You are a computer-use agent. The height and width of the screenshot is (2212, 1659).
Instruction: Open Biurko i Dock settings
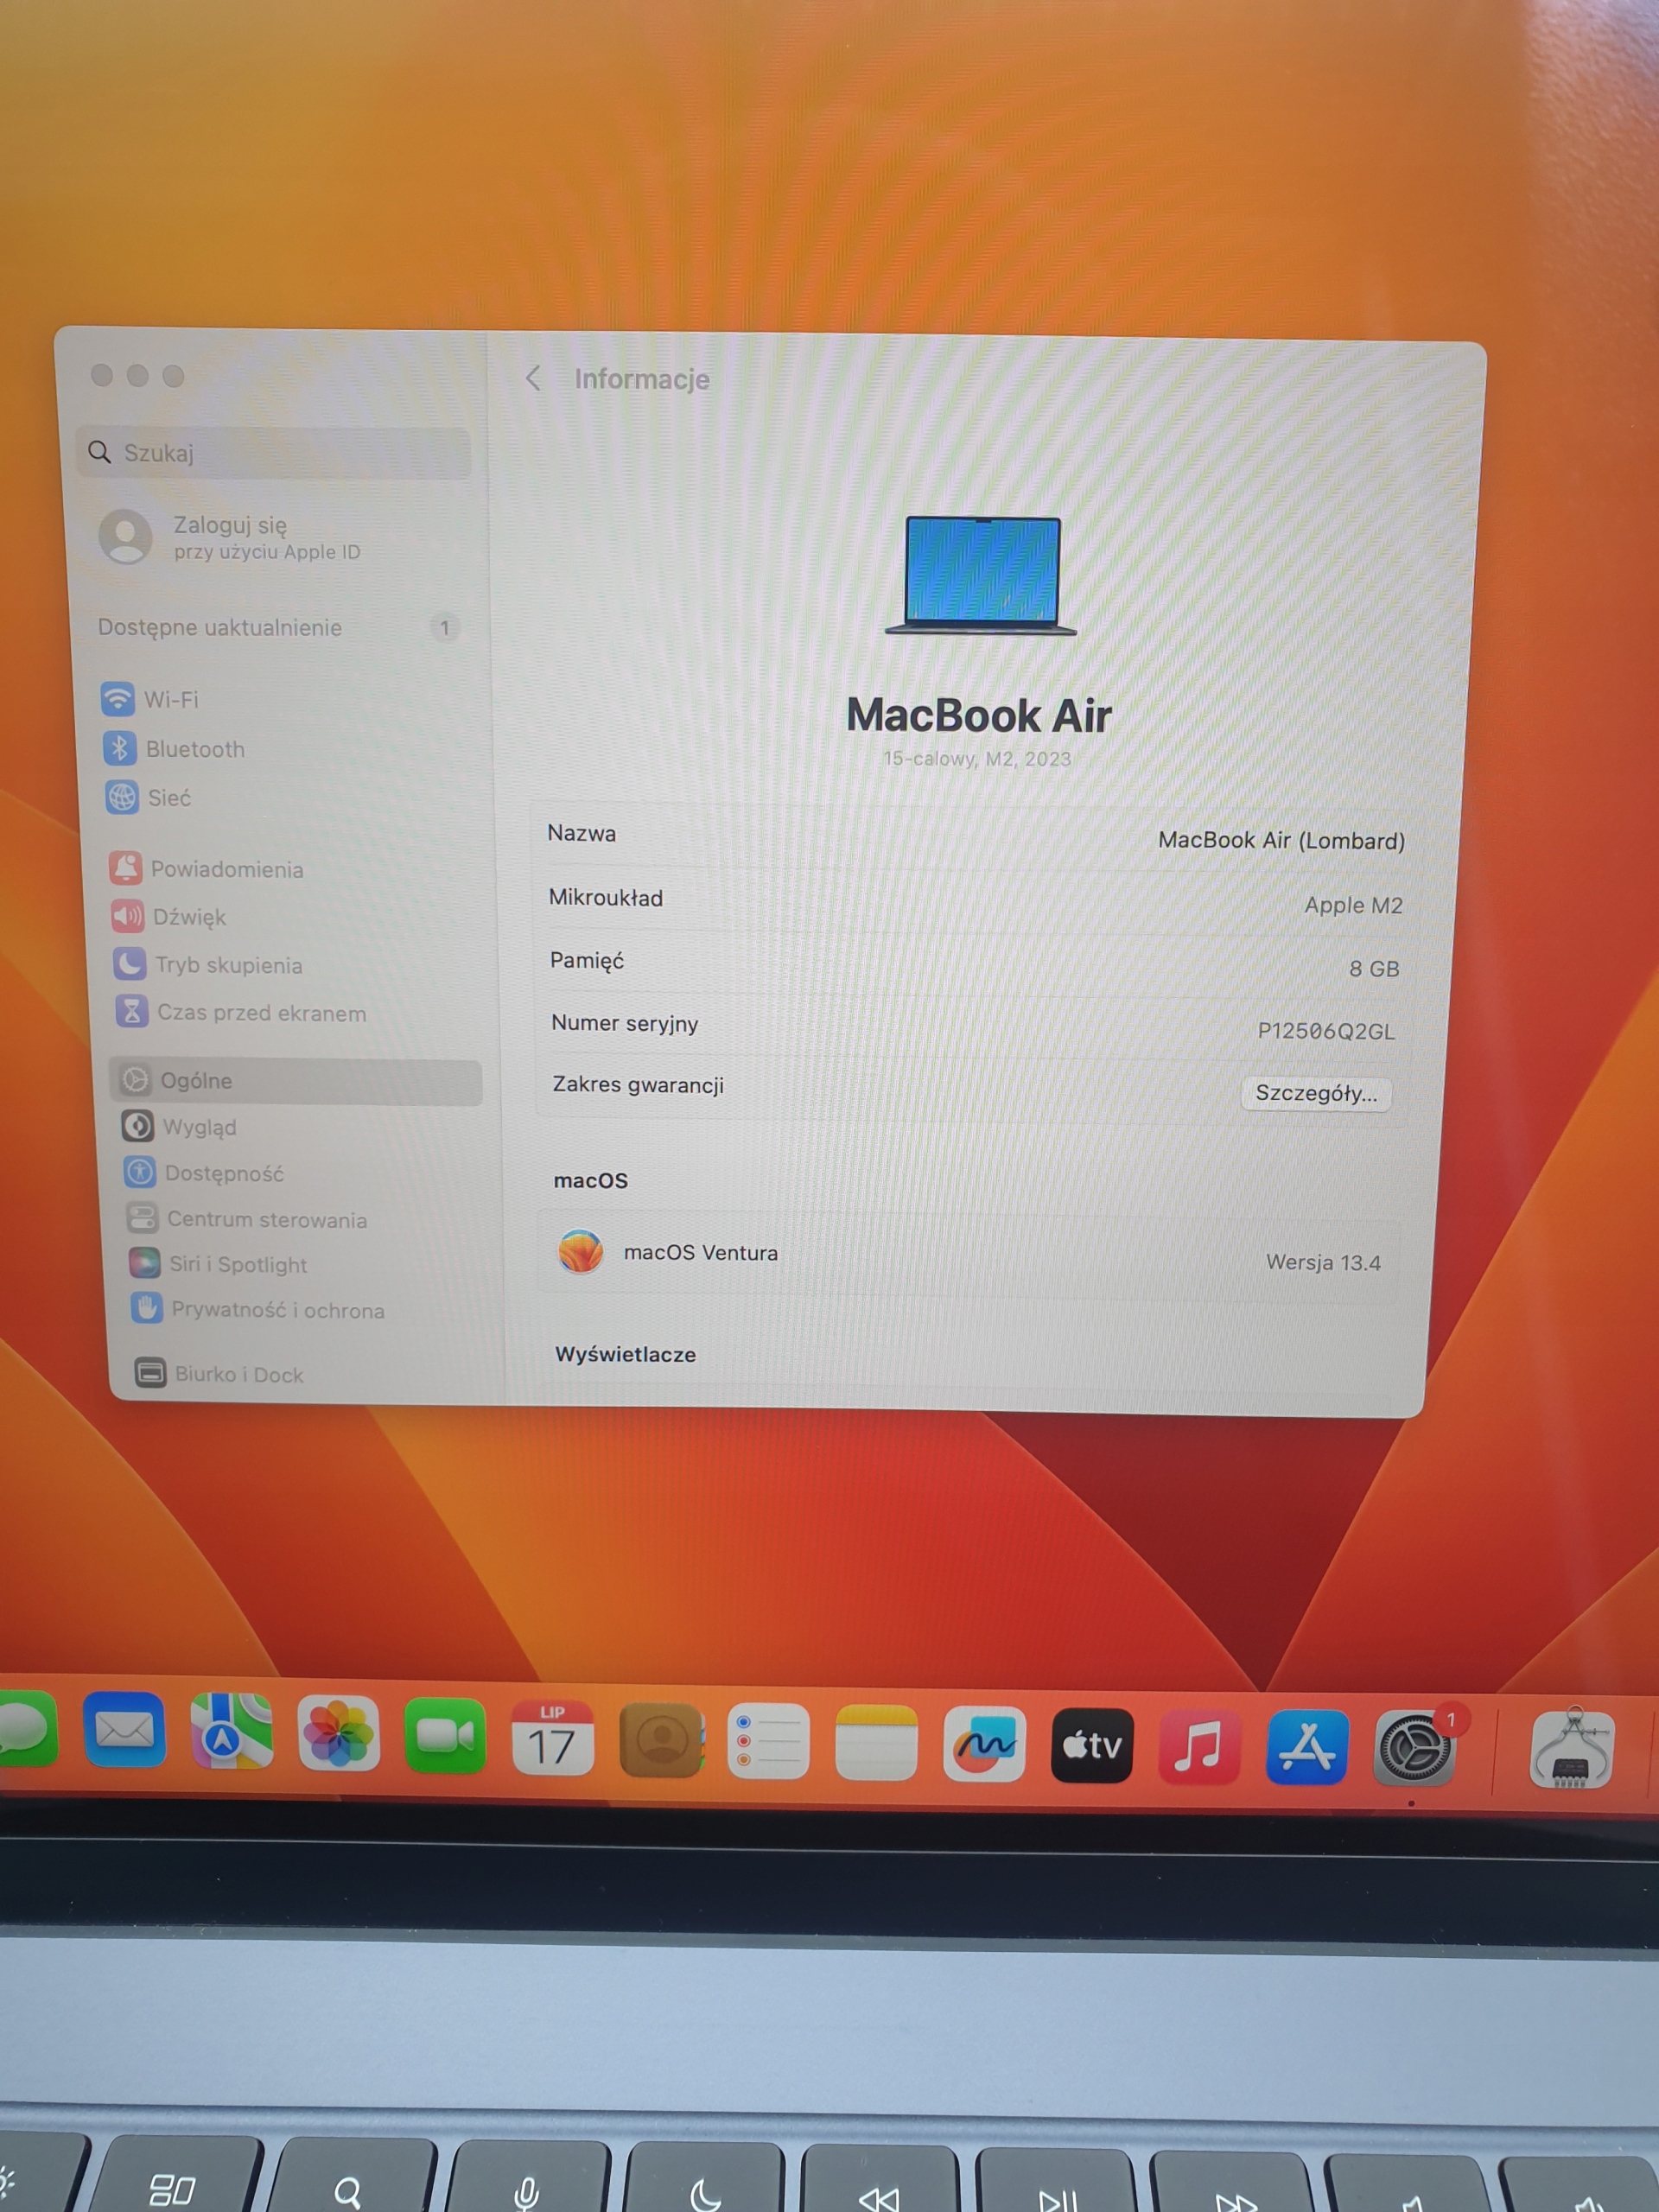click(x=238, y=1374)
